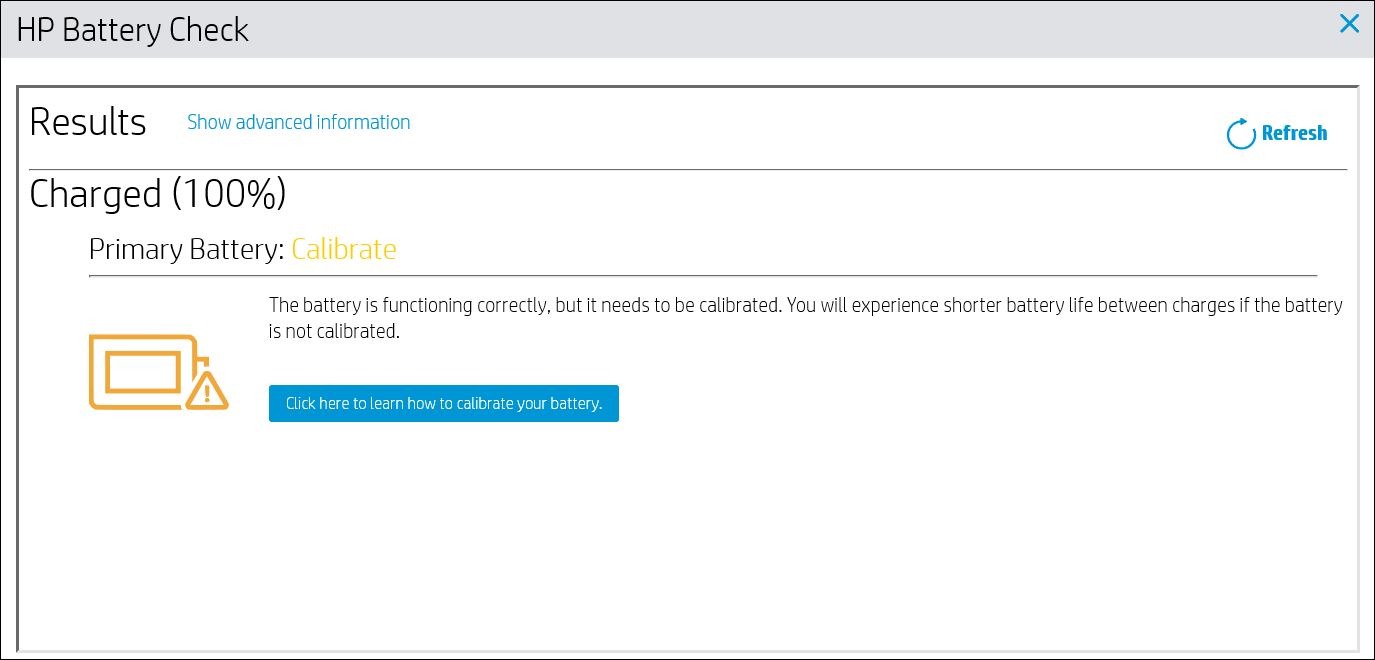Viewport: 1375px width, 660px height.
Task: Click the battery warning icon
Action: (x=159, y=372)
